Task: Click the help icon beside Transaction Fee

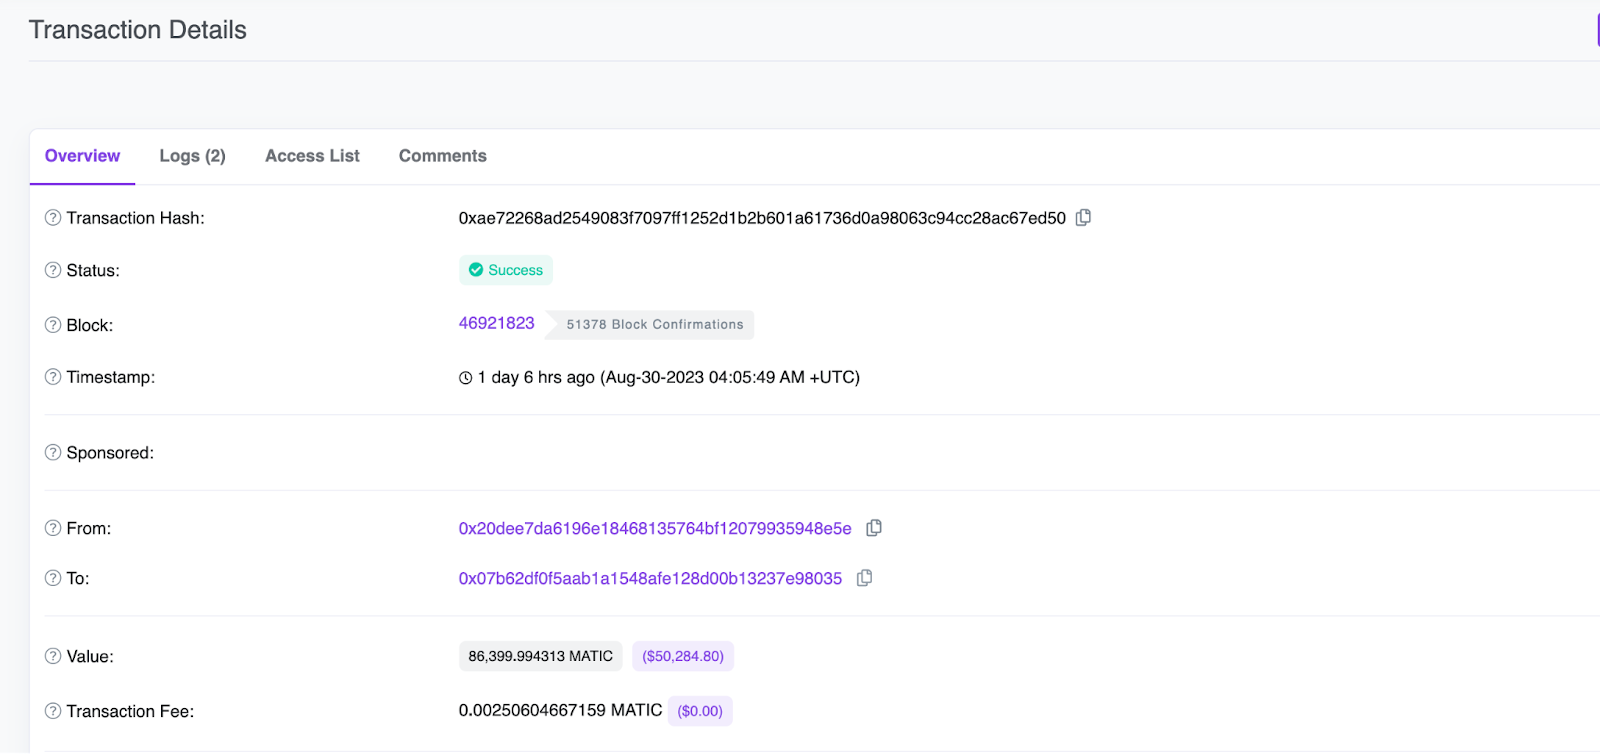Action: click(53, 711)
